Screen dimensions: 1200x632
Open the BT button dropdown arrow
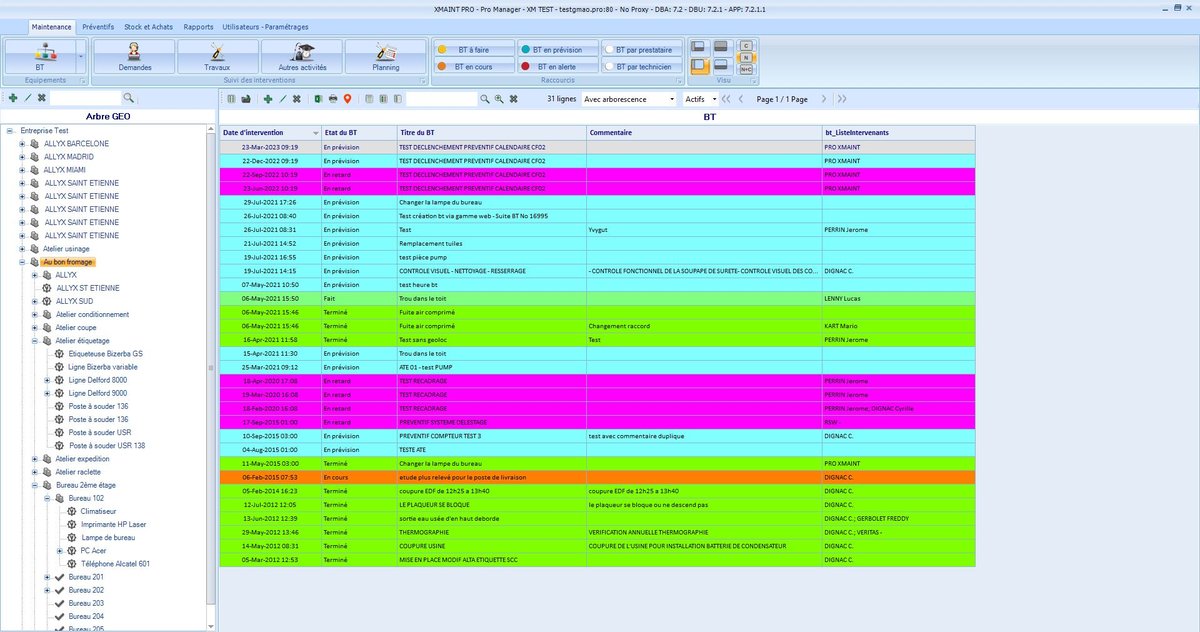tap(81, 56)
